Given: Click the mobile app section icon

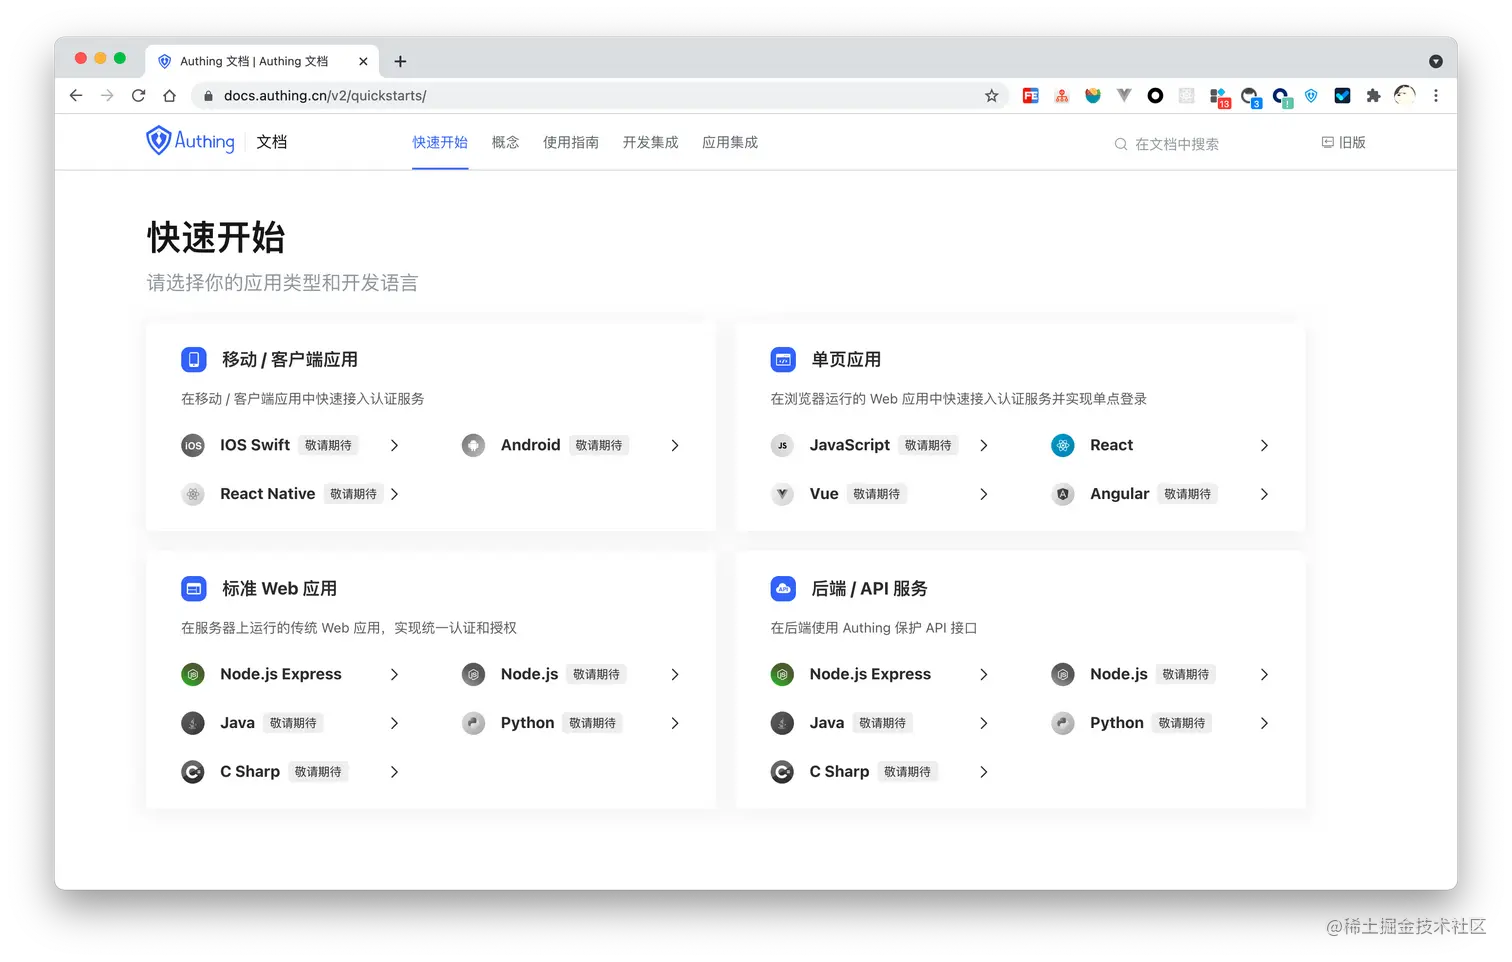Looking at the screenshot, I should point(194,360).
